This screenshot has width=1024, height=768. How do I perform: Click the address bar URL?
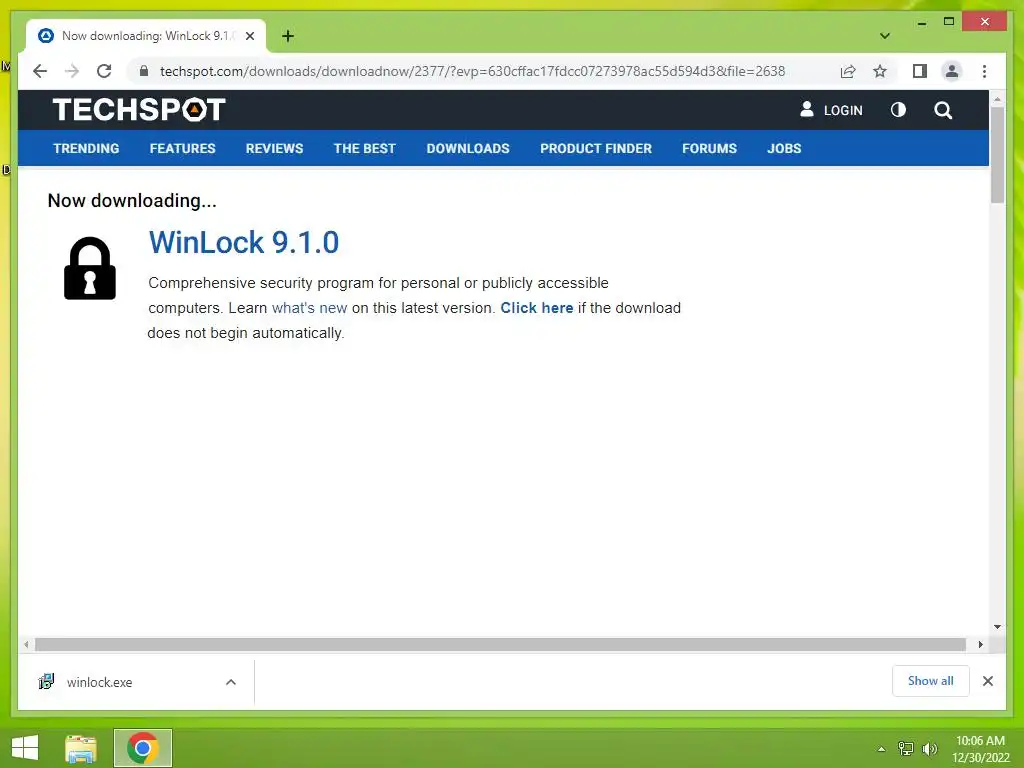(x=472, y=71)
